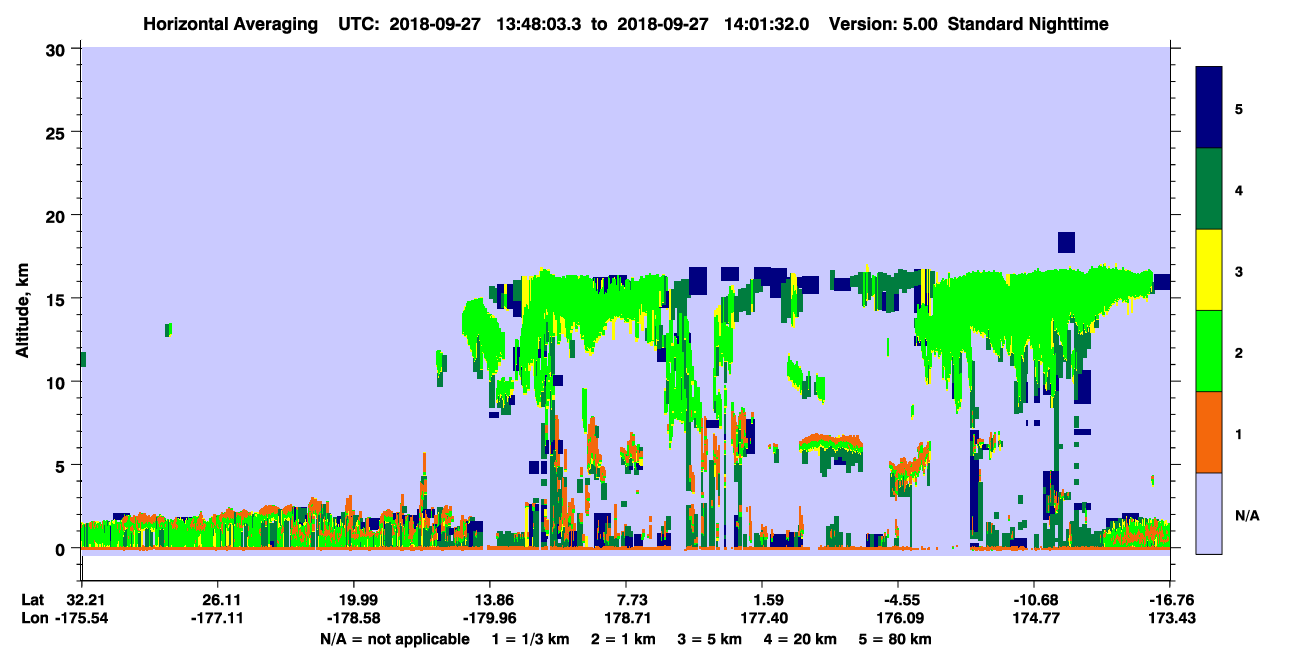Click legend entry '5 = 80 km'

click(897, 639)
